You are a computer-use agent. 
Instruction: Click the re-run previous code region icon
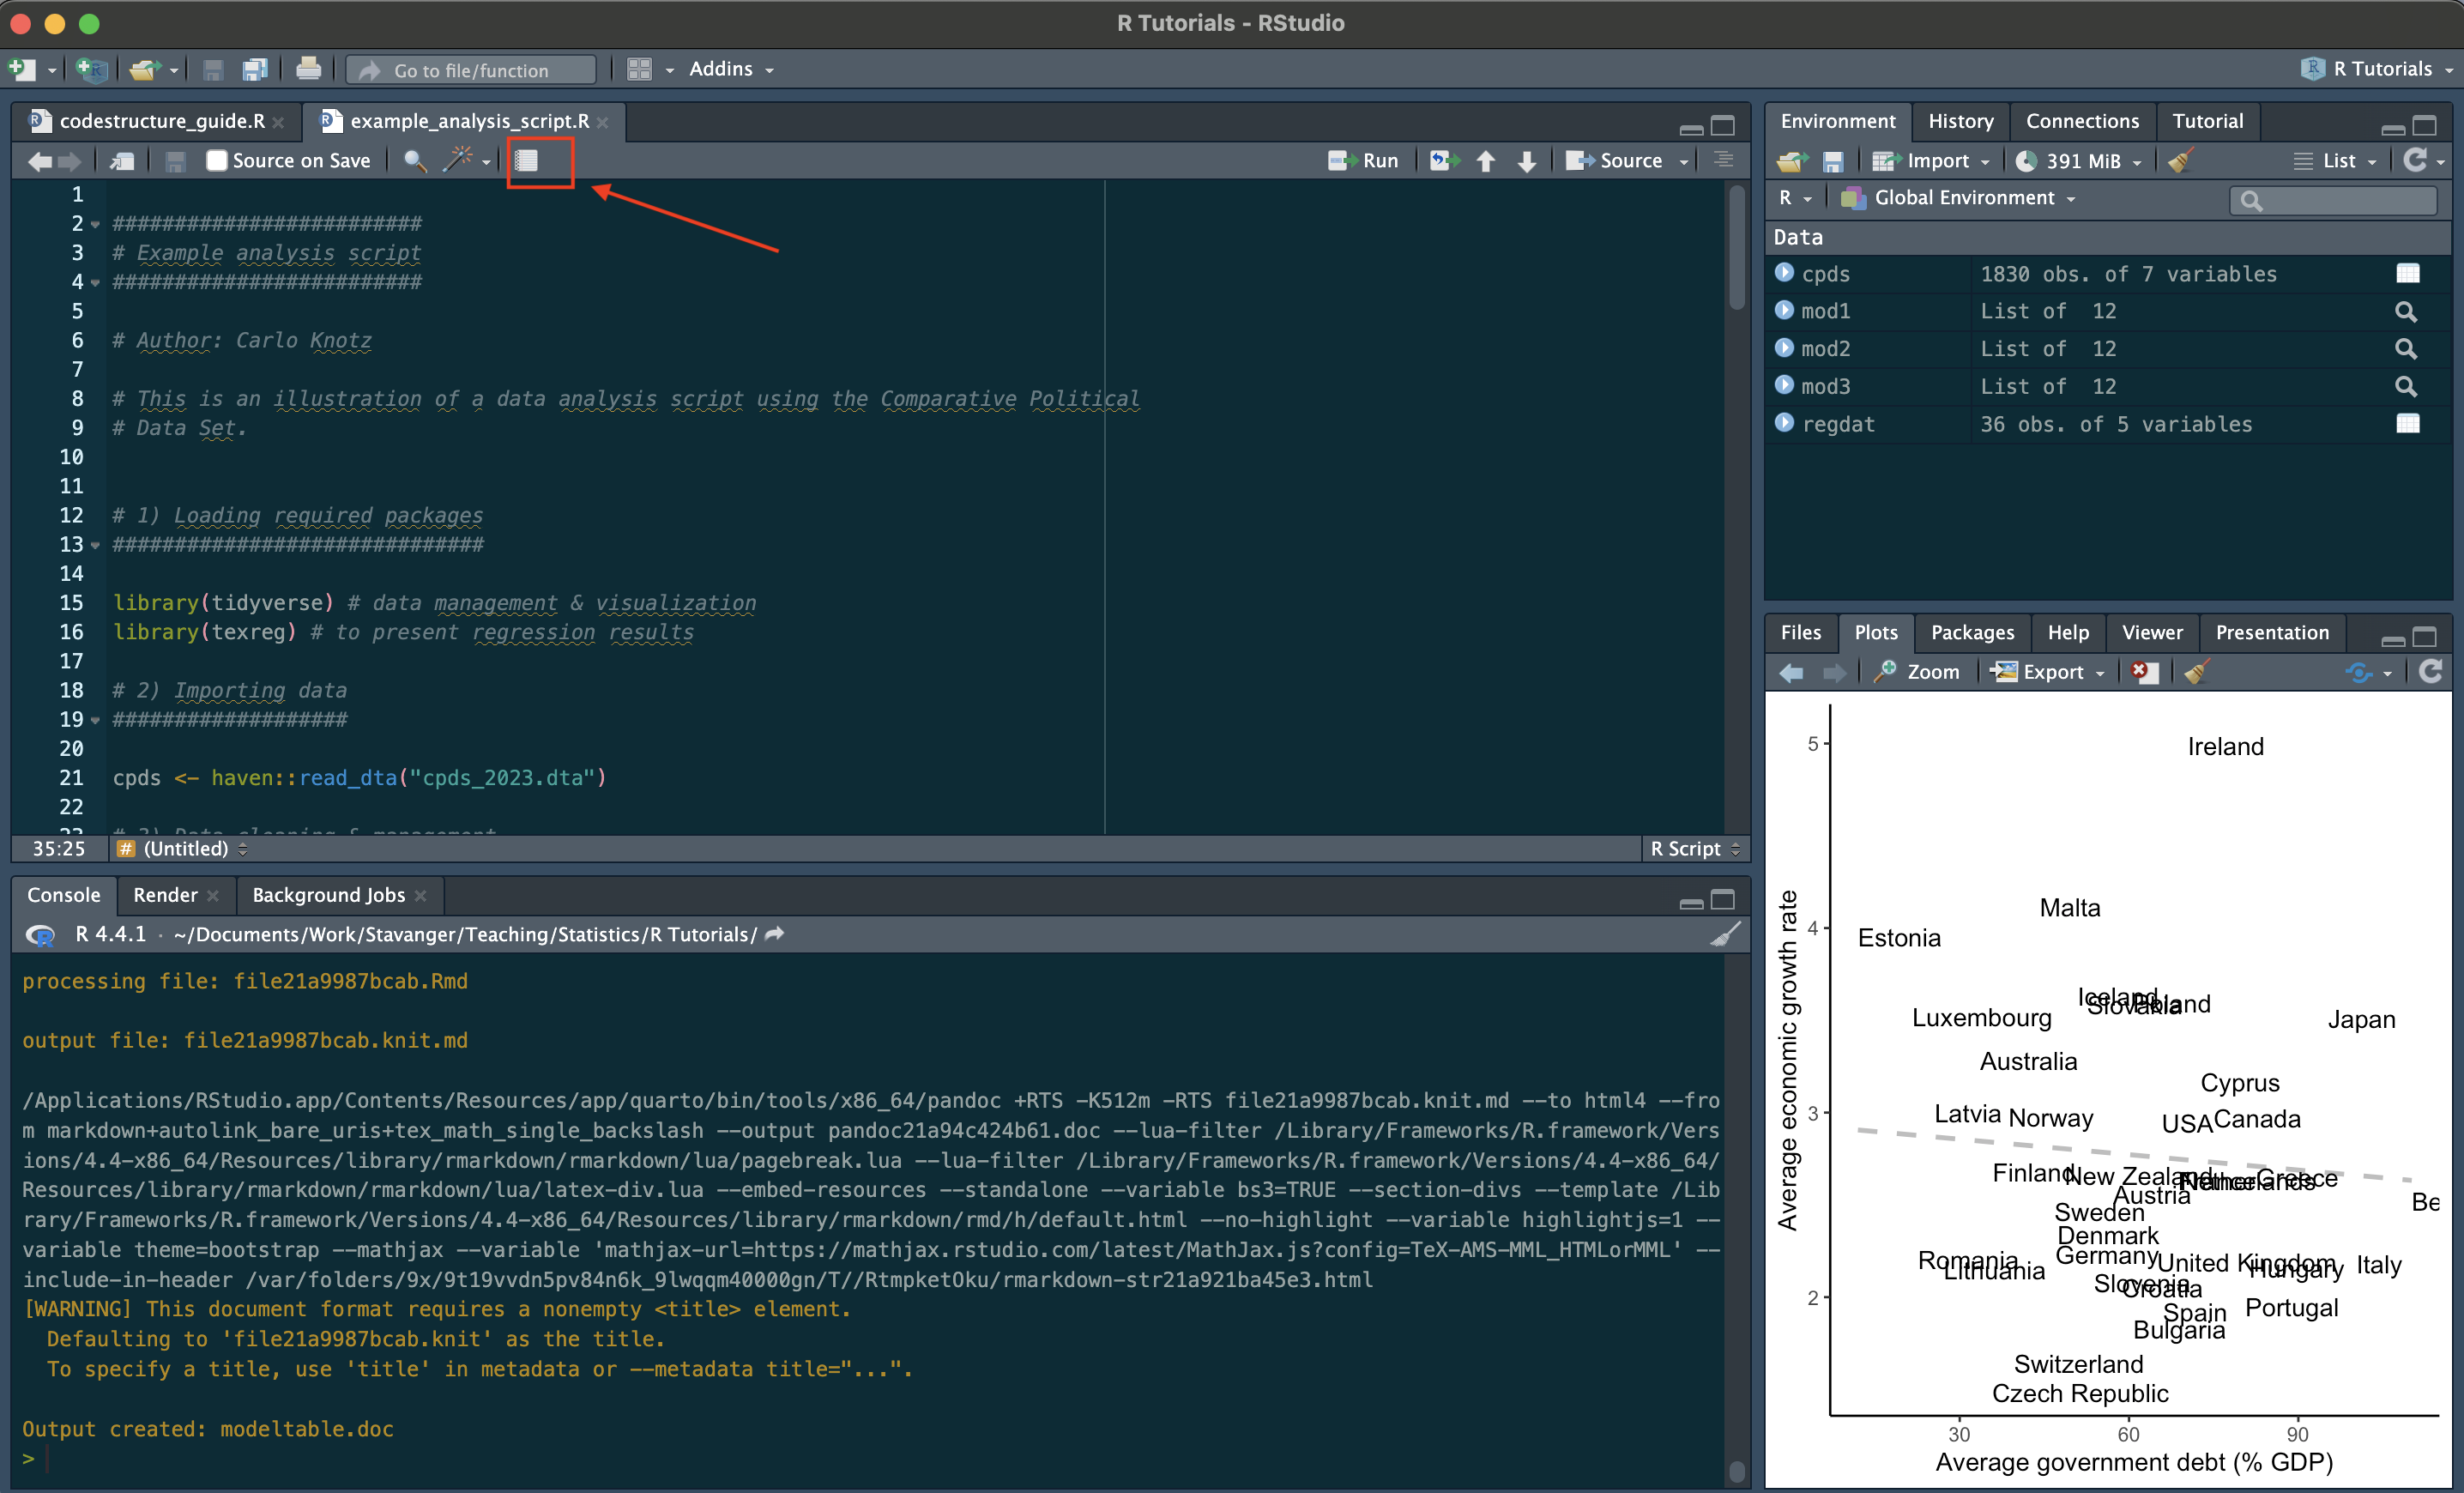click(x=1443, y=160)
